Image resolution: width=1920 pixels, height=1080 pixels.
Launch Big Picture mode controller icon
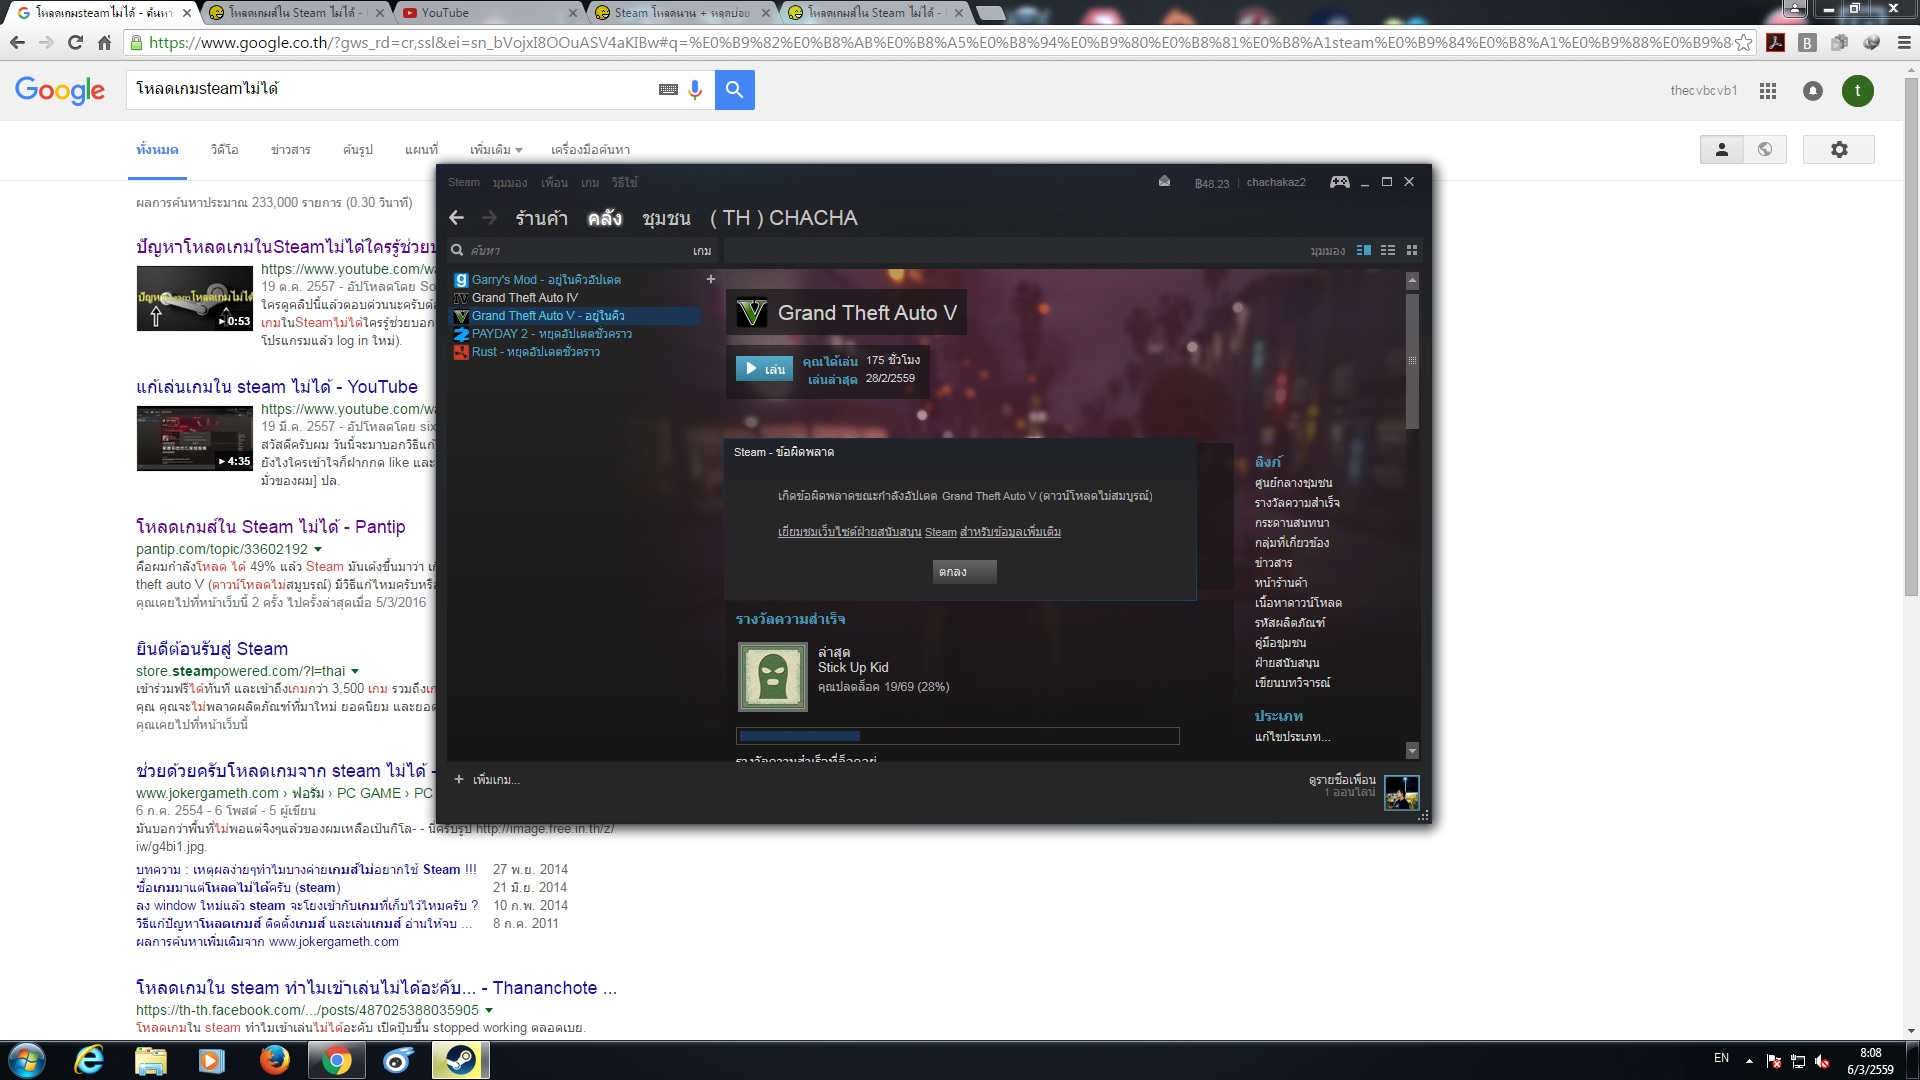[x=1339, y=182]
